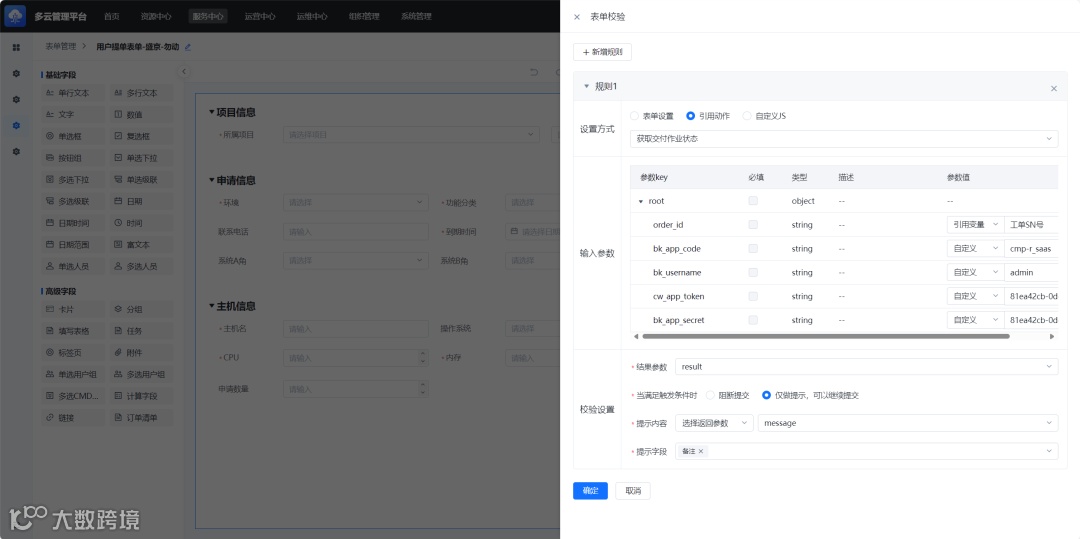Click the 表单管理 breadcrumb link
The width and height of the screenshot is (1080, 539).
tap(61, 47)
